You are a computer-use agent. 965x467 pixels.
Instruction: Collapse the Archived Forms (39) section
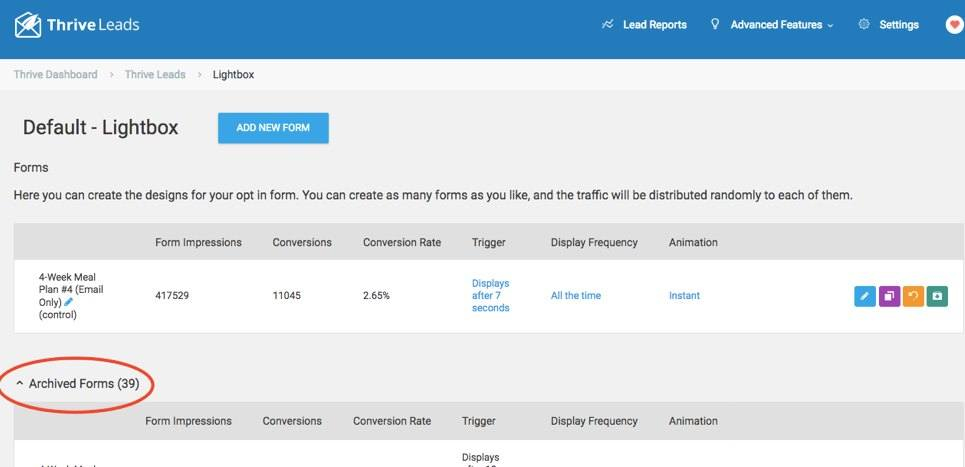[78, 383]
